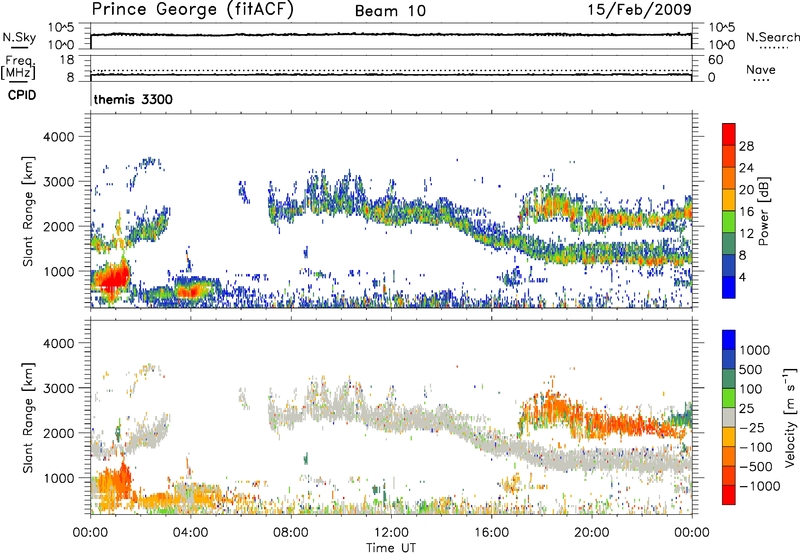This screenshot has height=554, width=800.
Task: Click 'Slant Range [km]' label of velocity panel
Action: click(28, 418)
